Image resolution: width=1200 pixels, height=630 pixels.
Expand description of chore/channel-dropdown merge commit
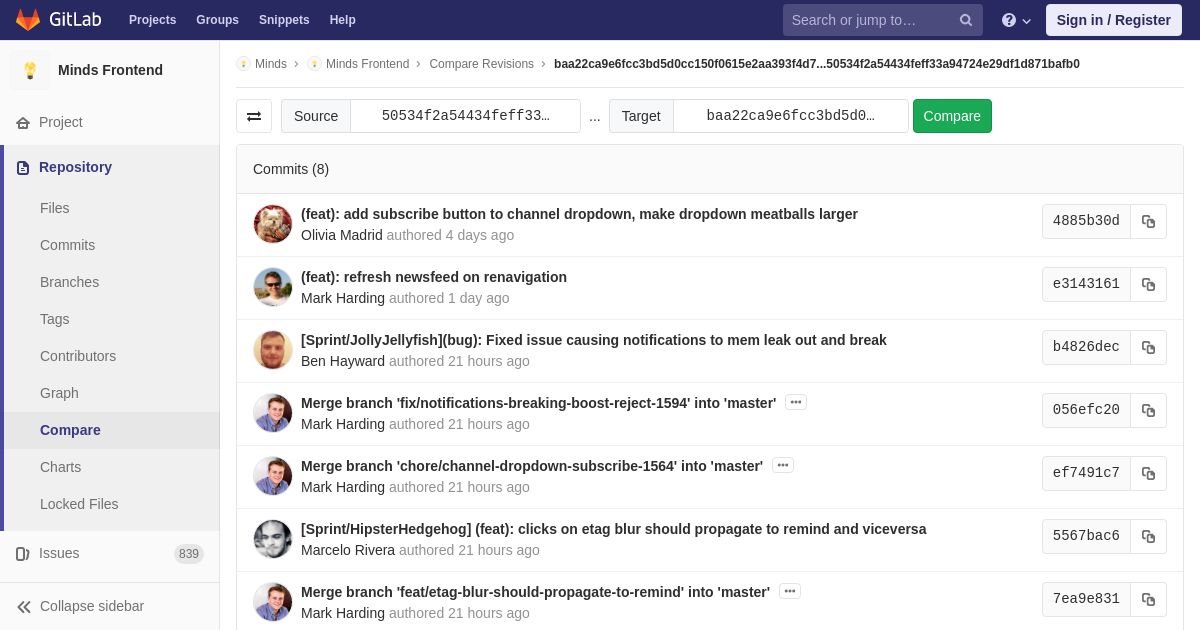click(783, 465)
